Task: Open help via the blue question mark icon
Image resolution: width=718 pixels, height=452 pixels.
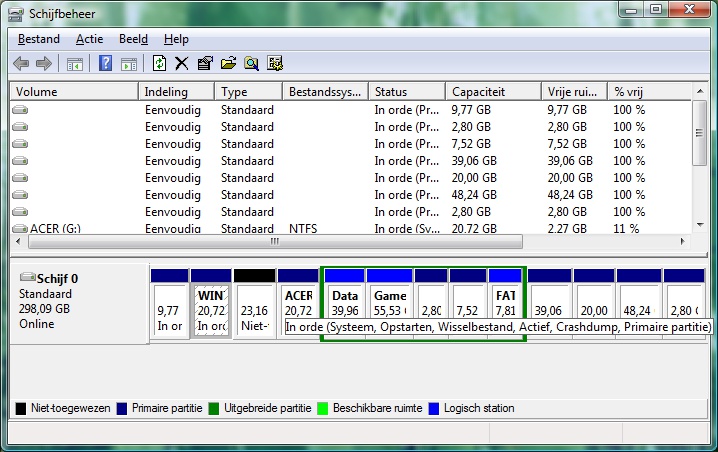Action: (x=105, y=64)
